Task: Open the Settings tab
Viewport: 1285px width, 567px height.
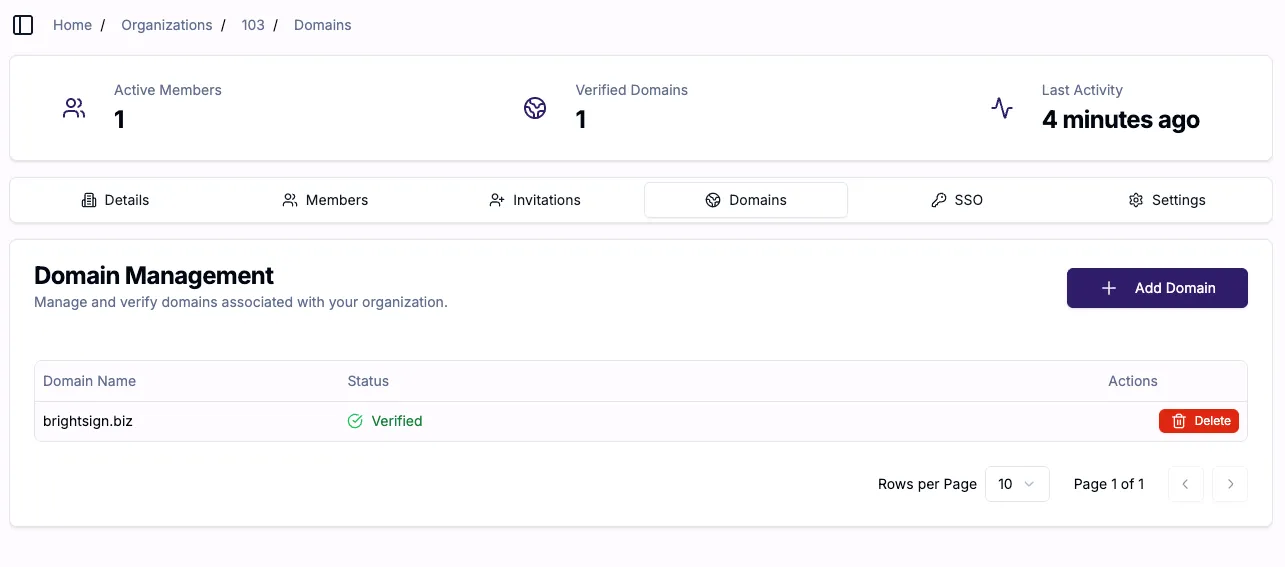Action: [1167, 200]
